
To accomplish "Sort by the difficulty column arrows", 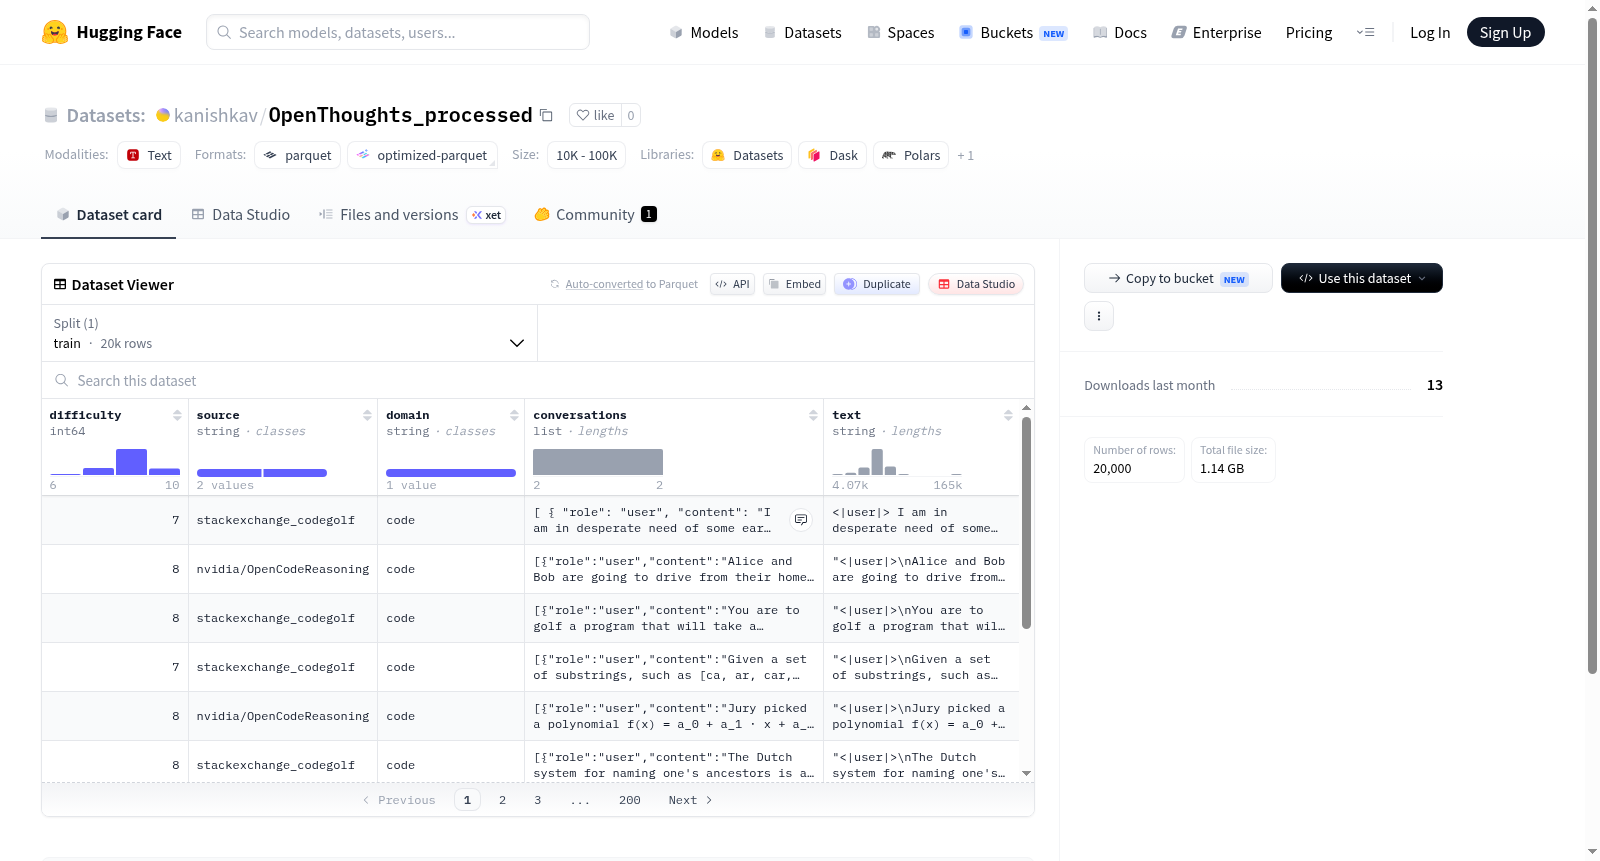I will click(177, 415).
